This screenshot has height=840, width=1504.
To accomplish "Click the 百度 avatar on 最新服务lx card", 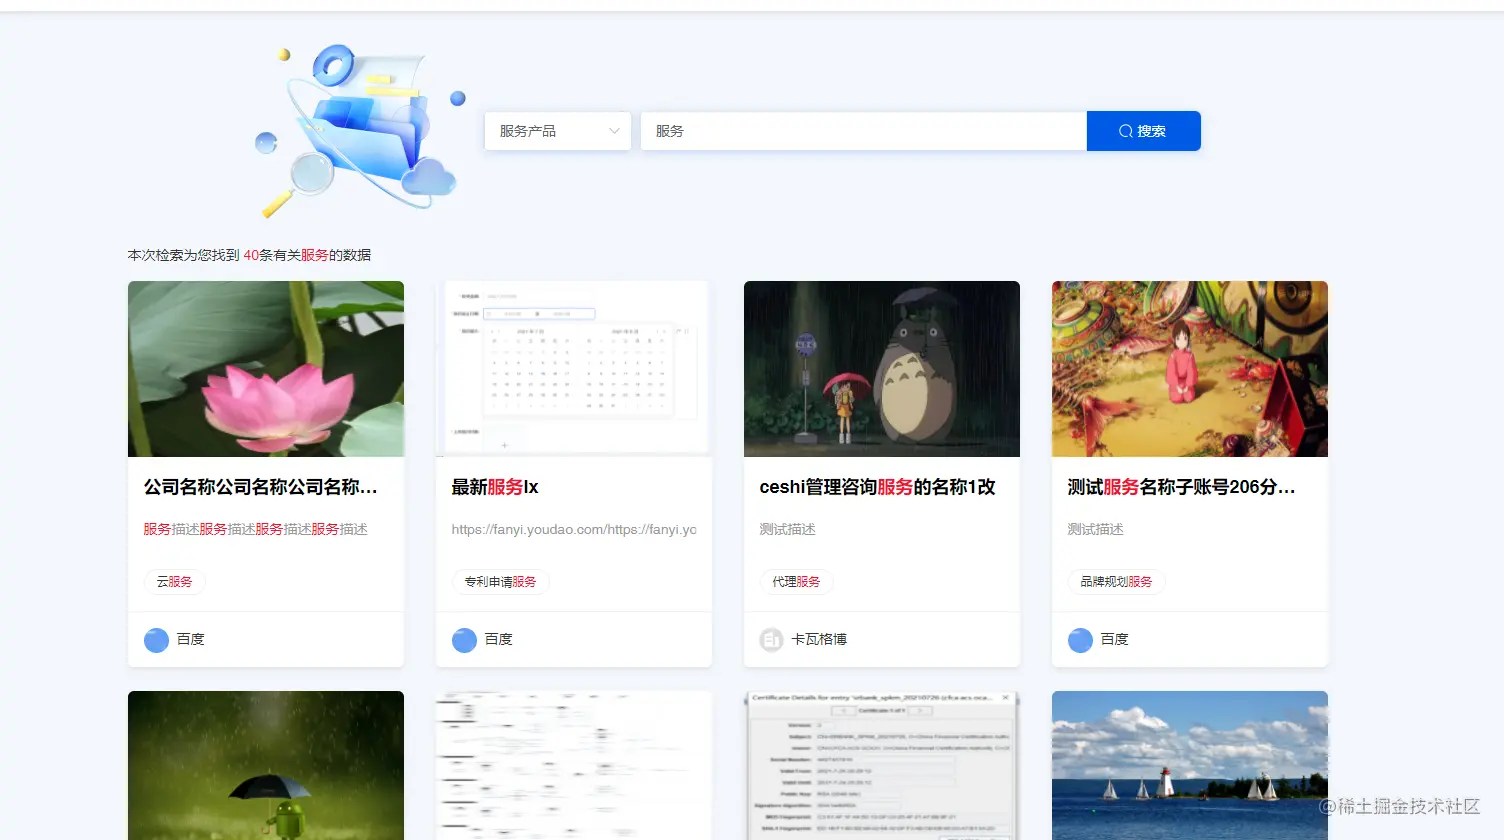I will 464,640.
